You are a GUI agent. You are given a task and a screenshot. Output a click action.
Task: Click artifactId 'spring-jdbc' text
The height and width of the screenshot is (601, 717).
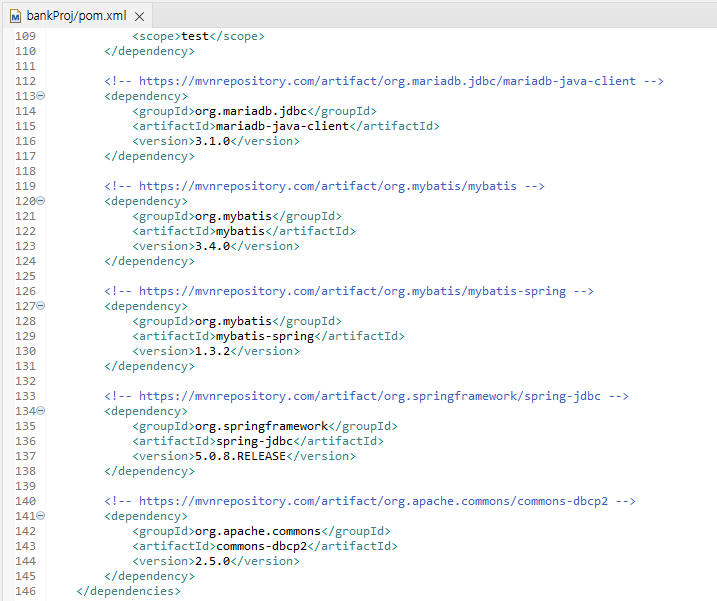coord(254,441)
